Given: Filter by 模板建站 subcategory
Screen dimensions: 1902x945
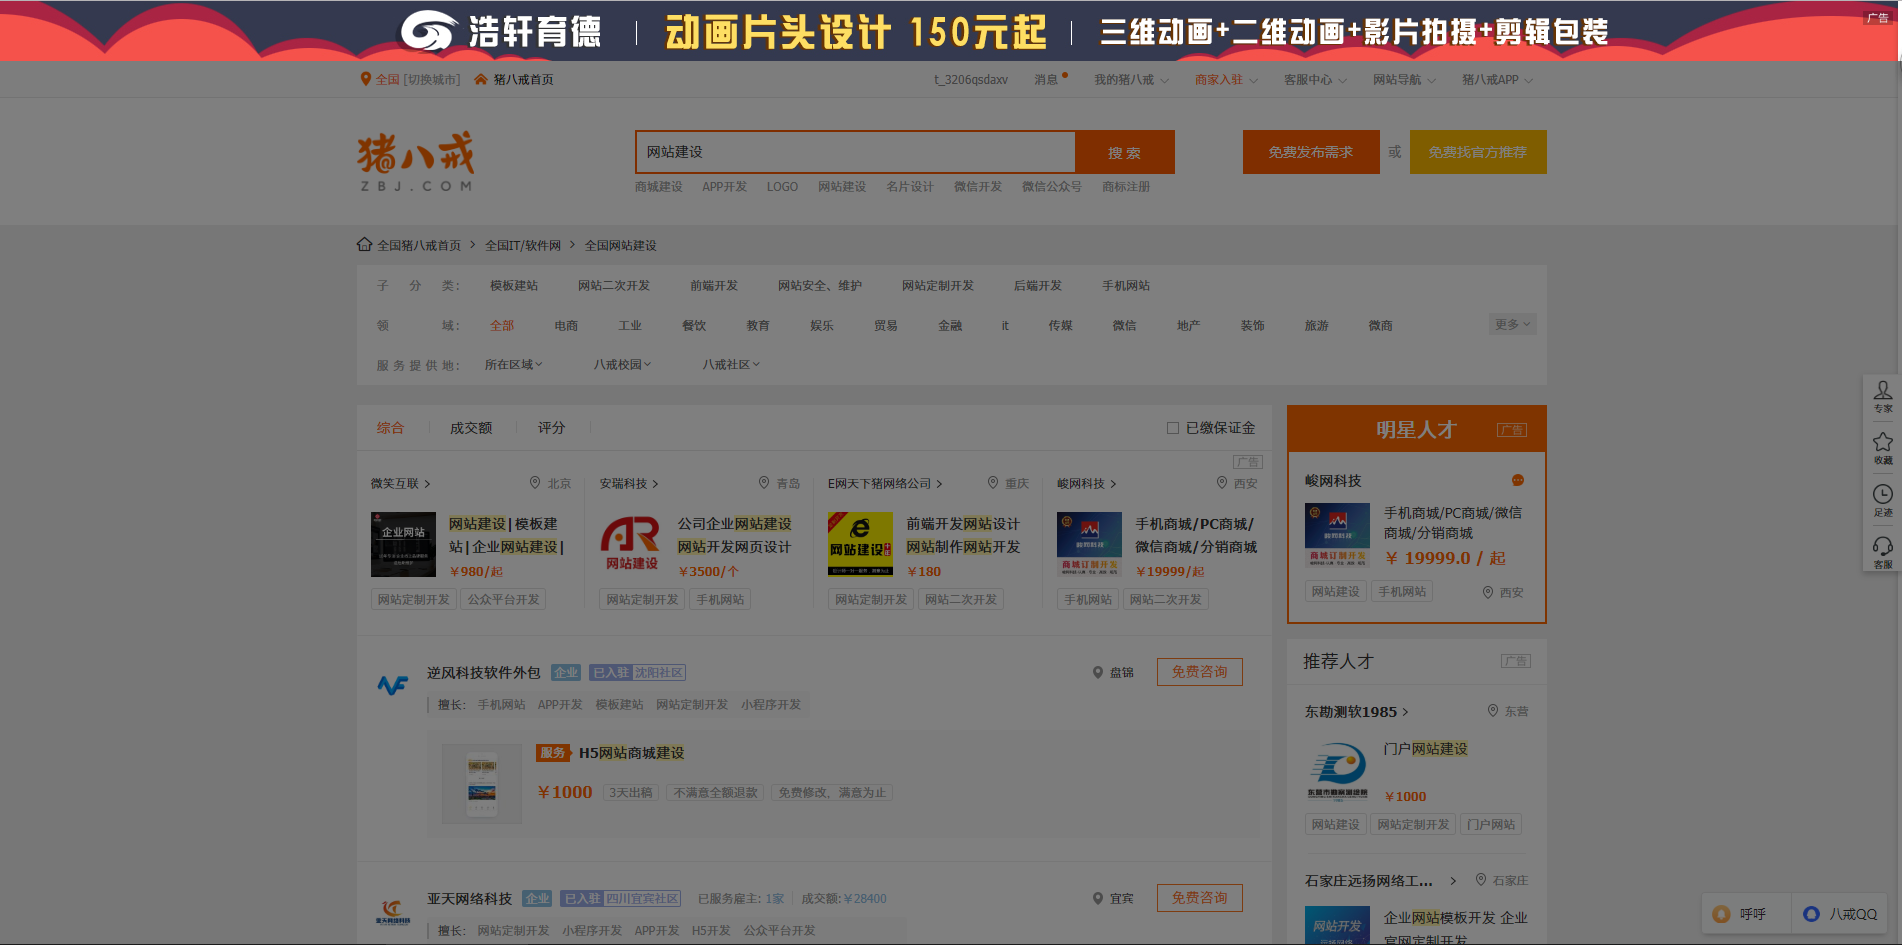Looking at the screenshot, I should 514,286.
